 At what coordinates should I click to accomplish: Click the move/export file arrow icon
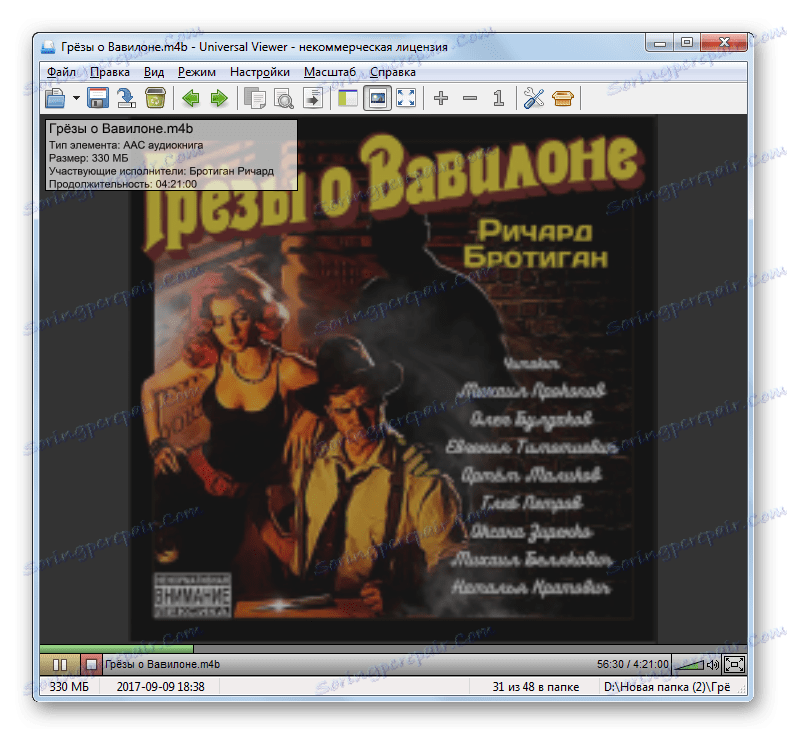coord(126,98)
